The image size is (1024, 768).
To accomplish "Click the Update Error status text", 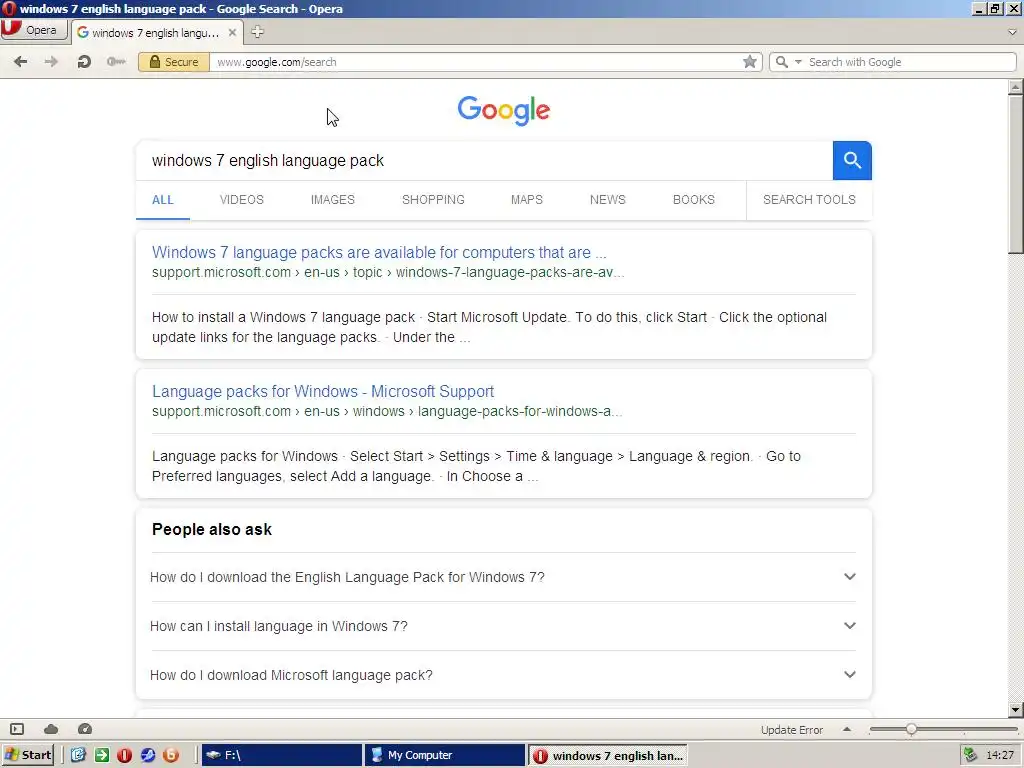I will 792,730.
